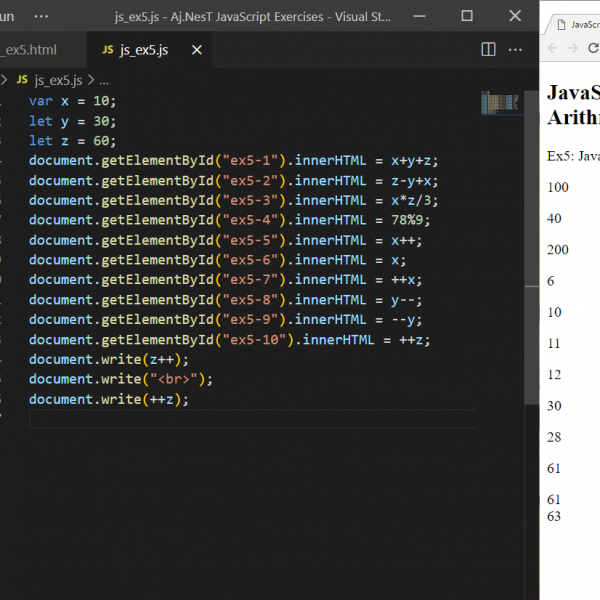Expand the title bar menu overflow ellipsis

(41, 16)
